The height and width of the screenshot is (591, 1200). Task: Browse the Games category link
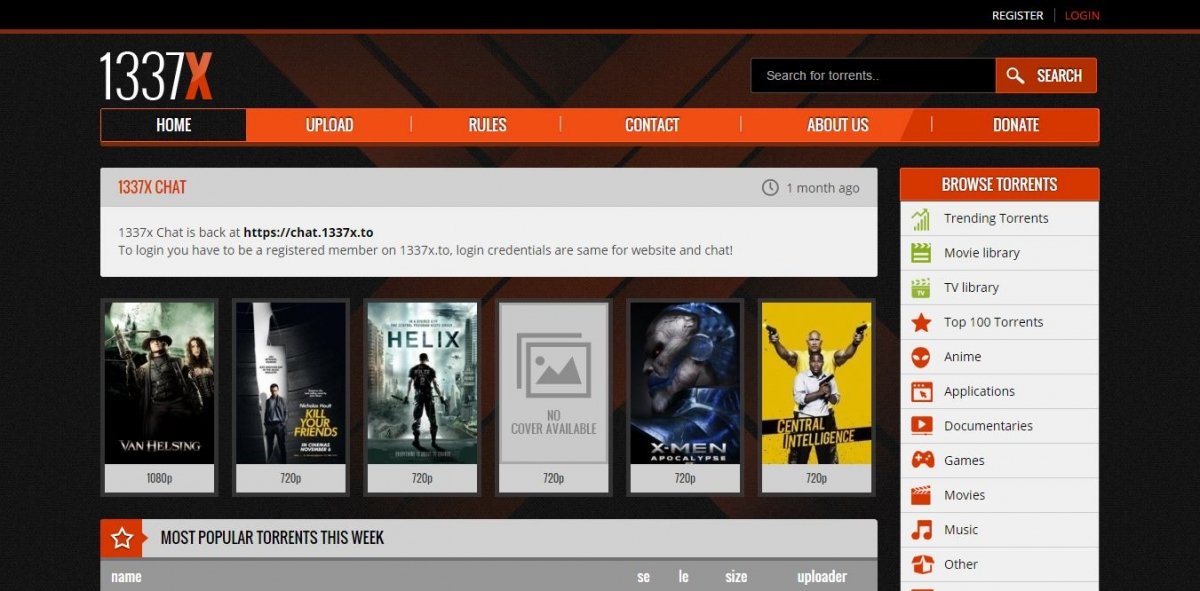coord(964,461)
